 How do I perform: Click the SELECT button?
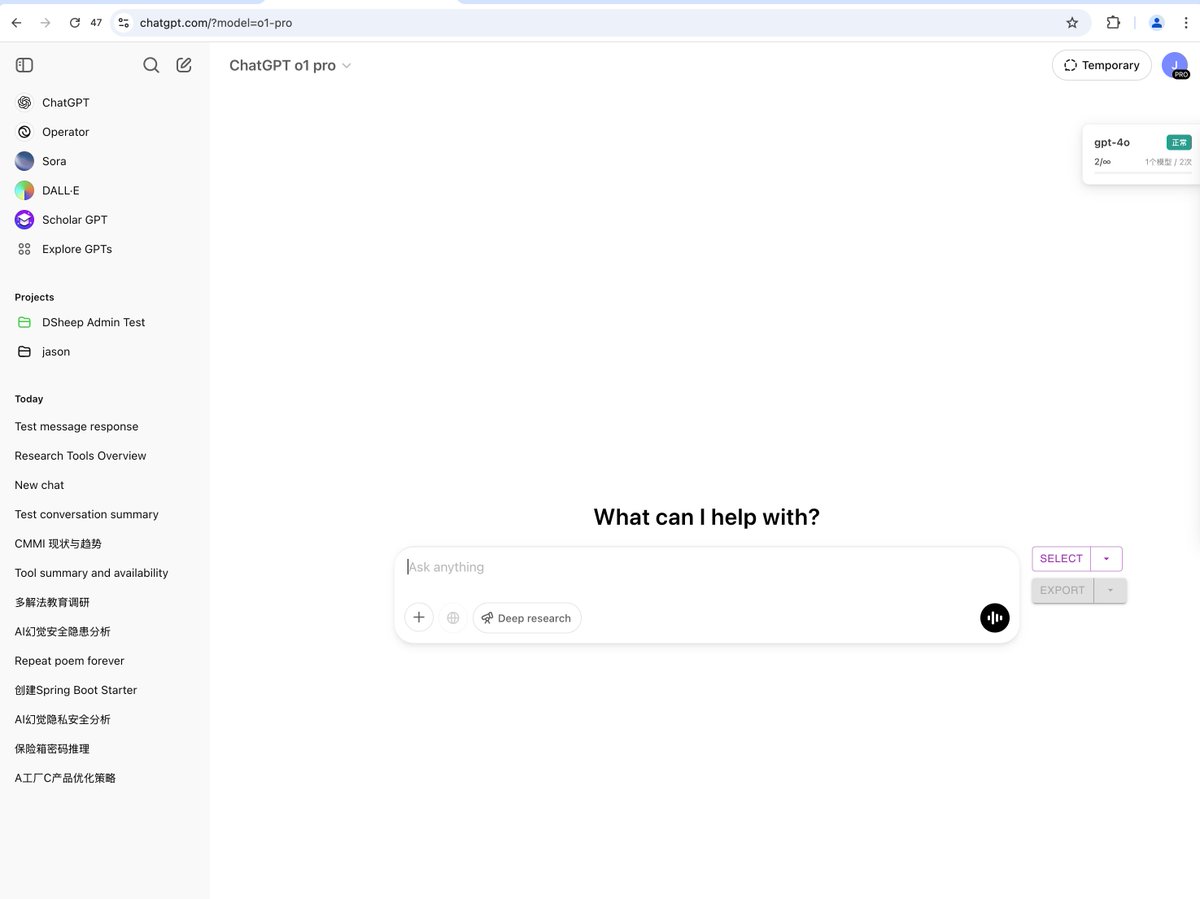(x=1061, y=559)
